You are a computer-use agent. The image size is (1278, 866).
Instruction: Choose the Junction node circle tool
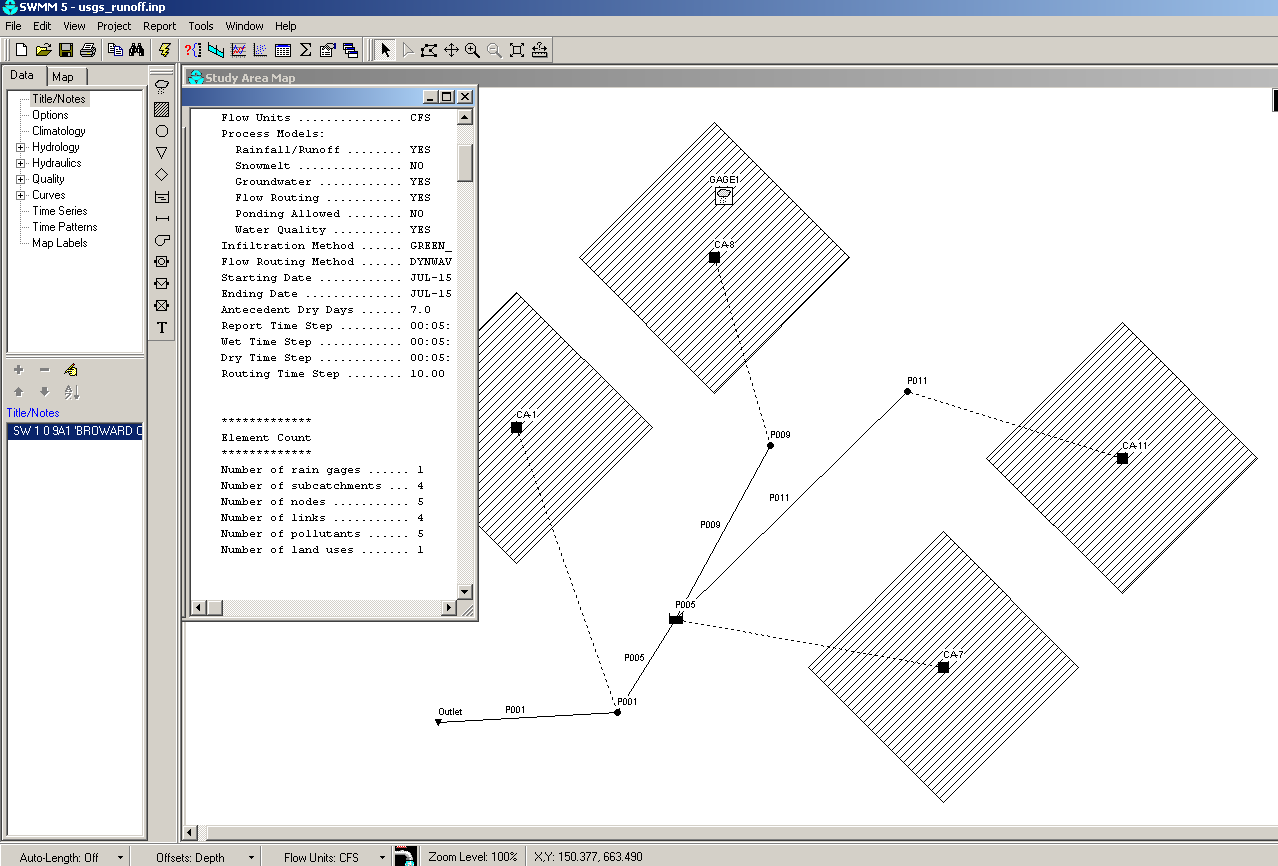point(162,131)
